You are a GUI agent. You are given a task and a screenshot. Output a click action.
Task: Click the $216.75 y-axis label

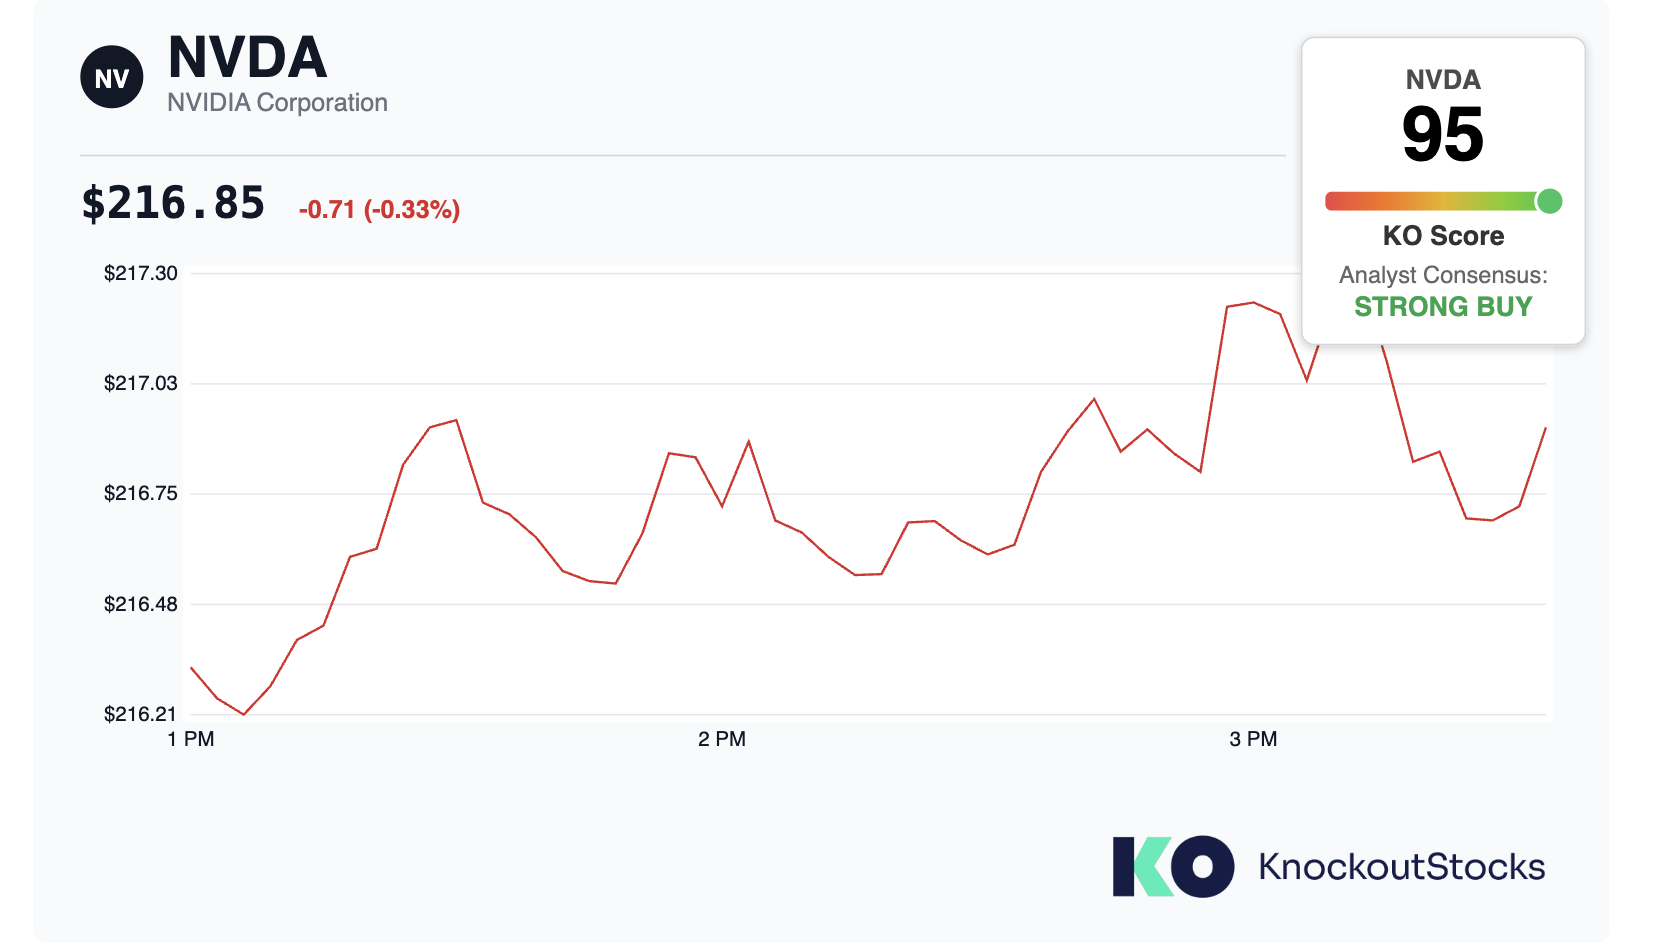point(141,493)
